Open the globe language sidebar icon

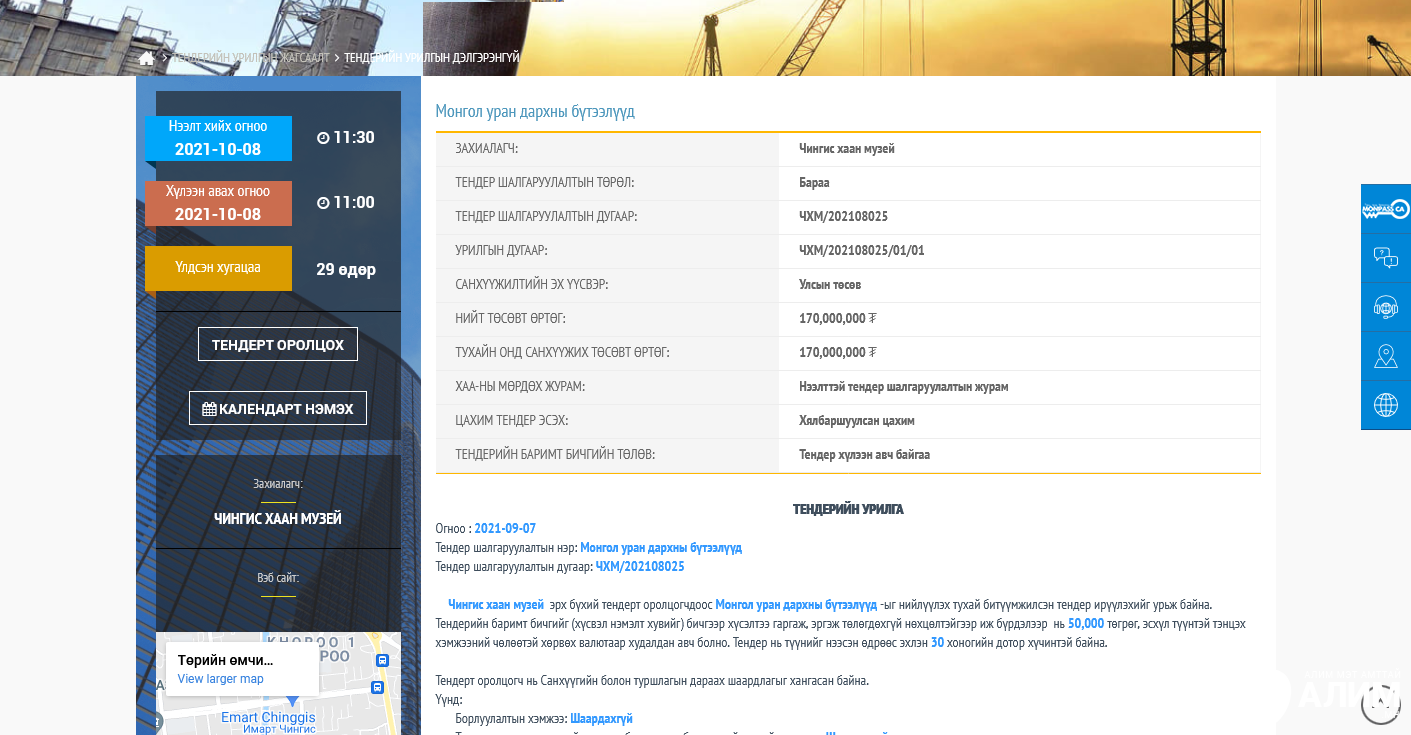[1386, 405]
